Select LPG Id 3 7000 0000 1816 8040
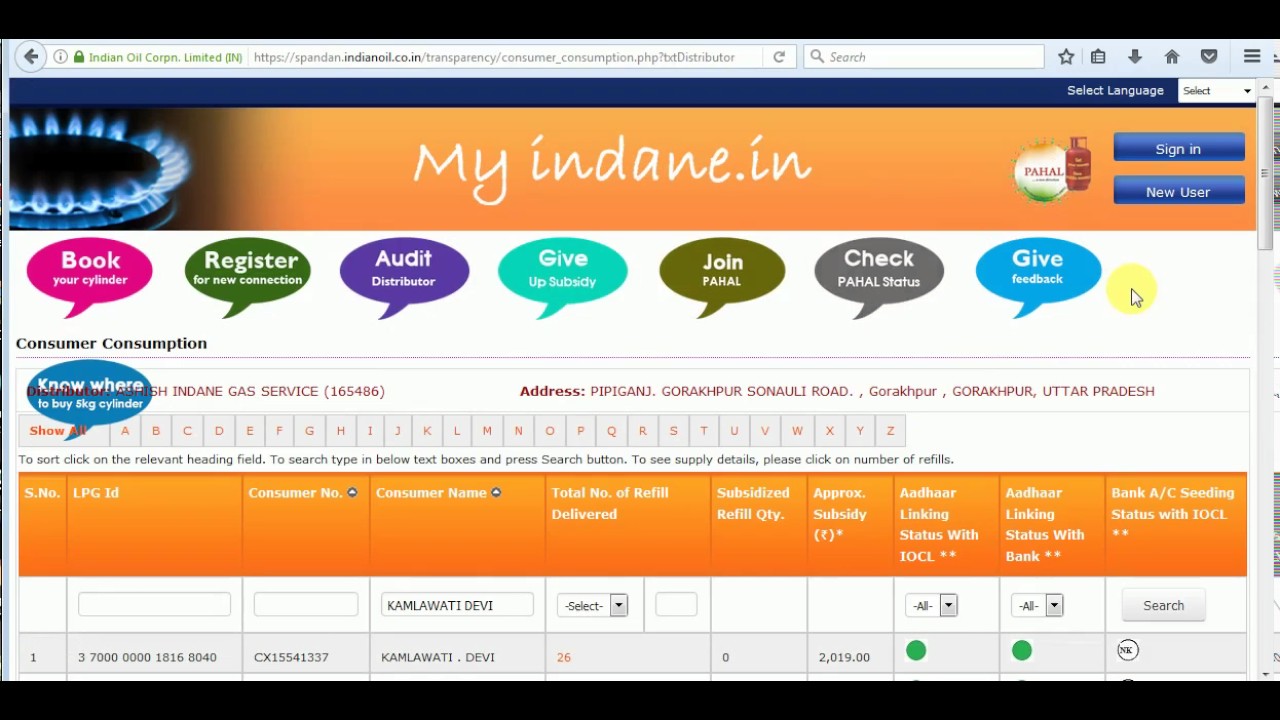 [147, 657]
